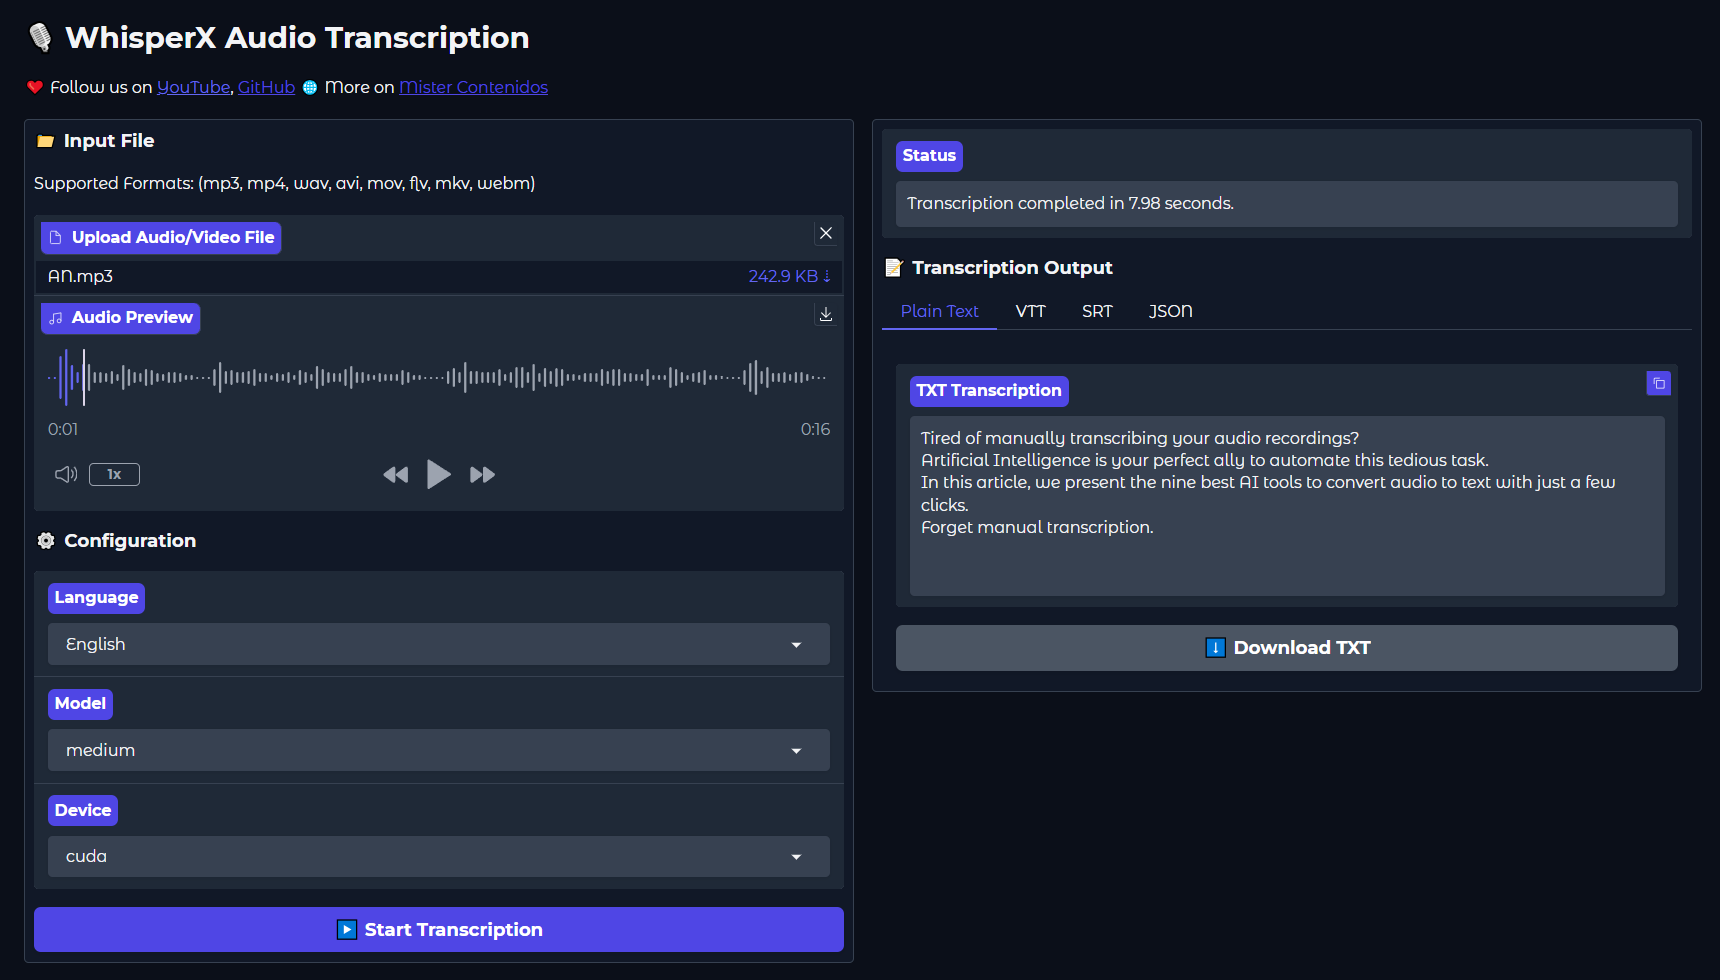This screenshot has width=1720, height=980.
Task: Open the Language dropdown set to English
Action: 439,644
